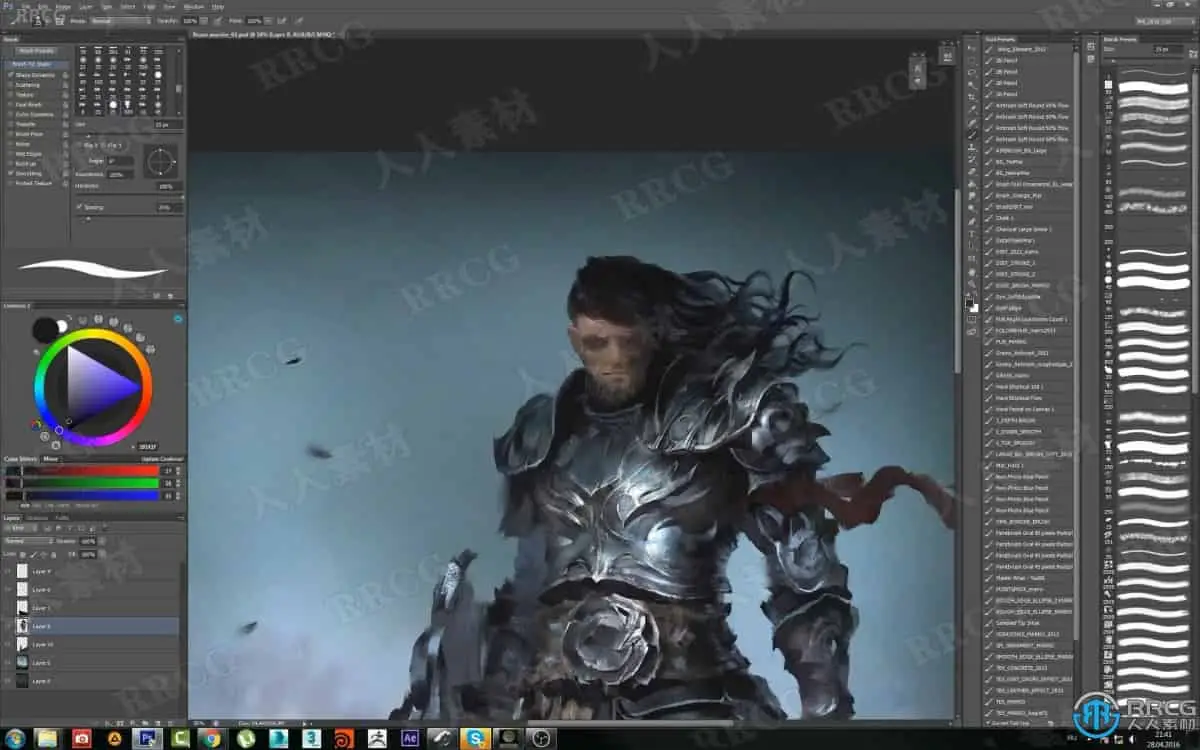The height and width of the screenshot is (750, 1200).
Task: Enable the Scattering checkbox
Action: (10, 85)
